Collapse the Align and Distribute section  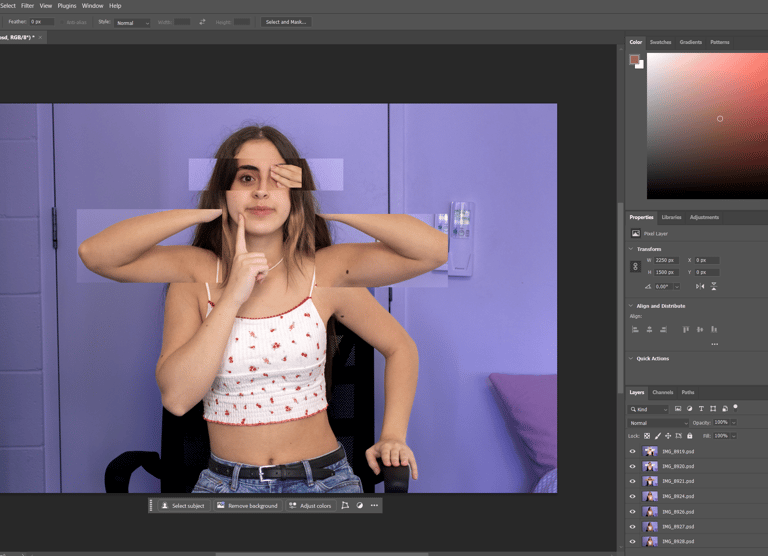click(631, 306)
